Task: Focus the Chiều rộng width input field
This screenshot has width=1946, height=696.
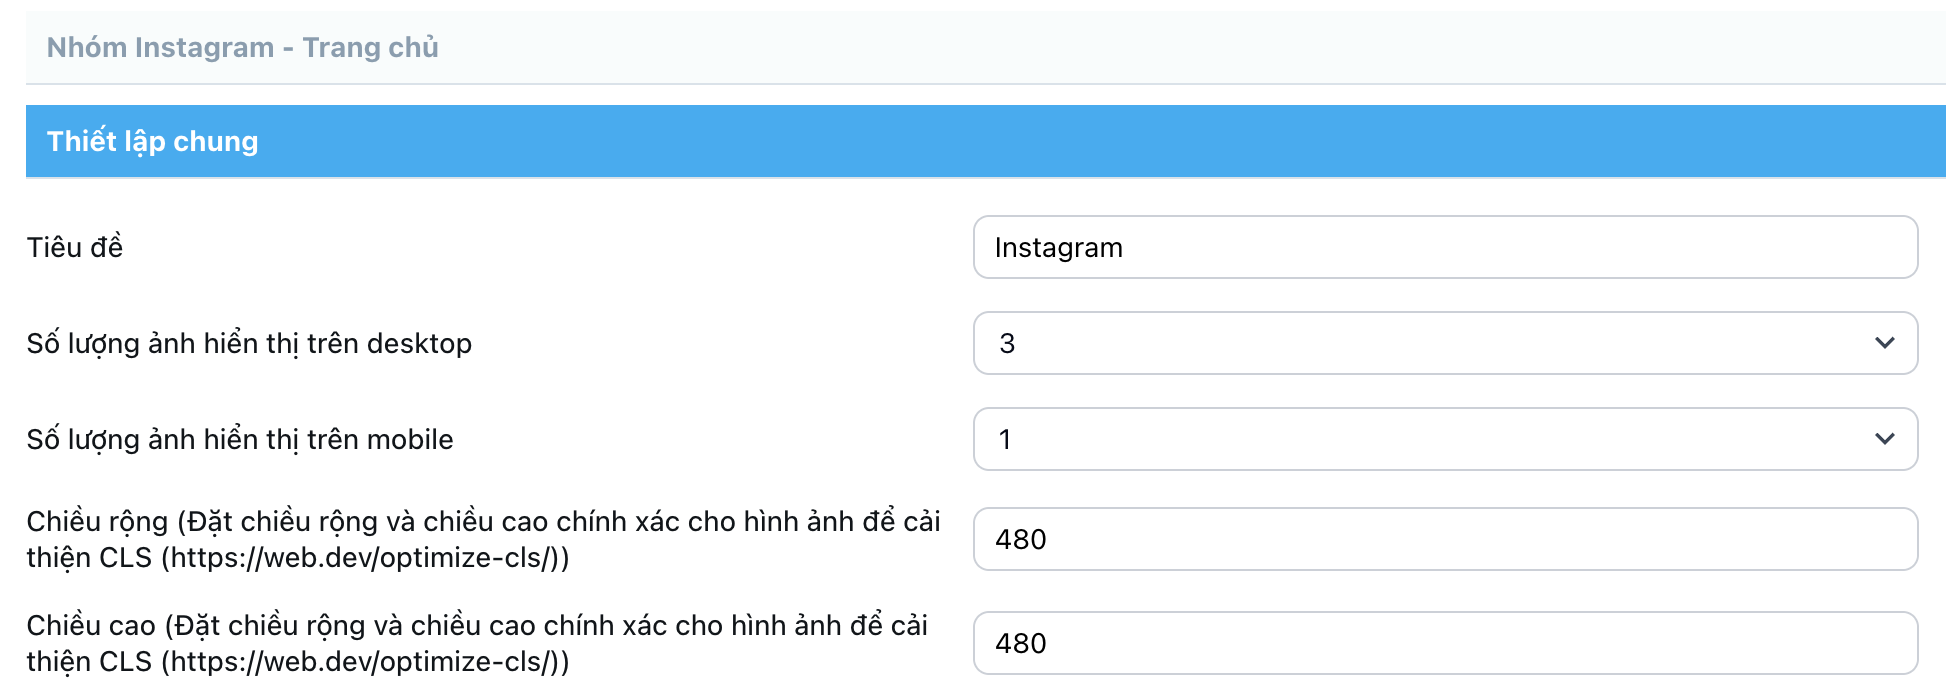Action: (x=1444, y=539)
